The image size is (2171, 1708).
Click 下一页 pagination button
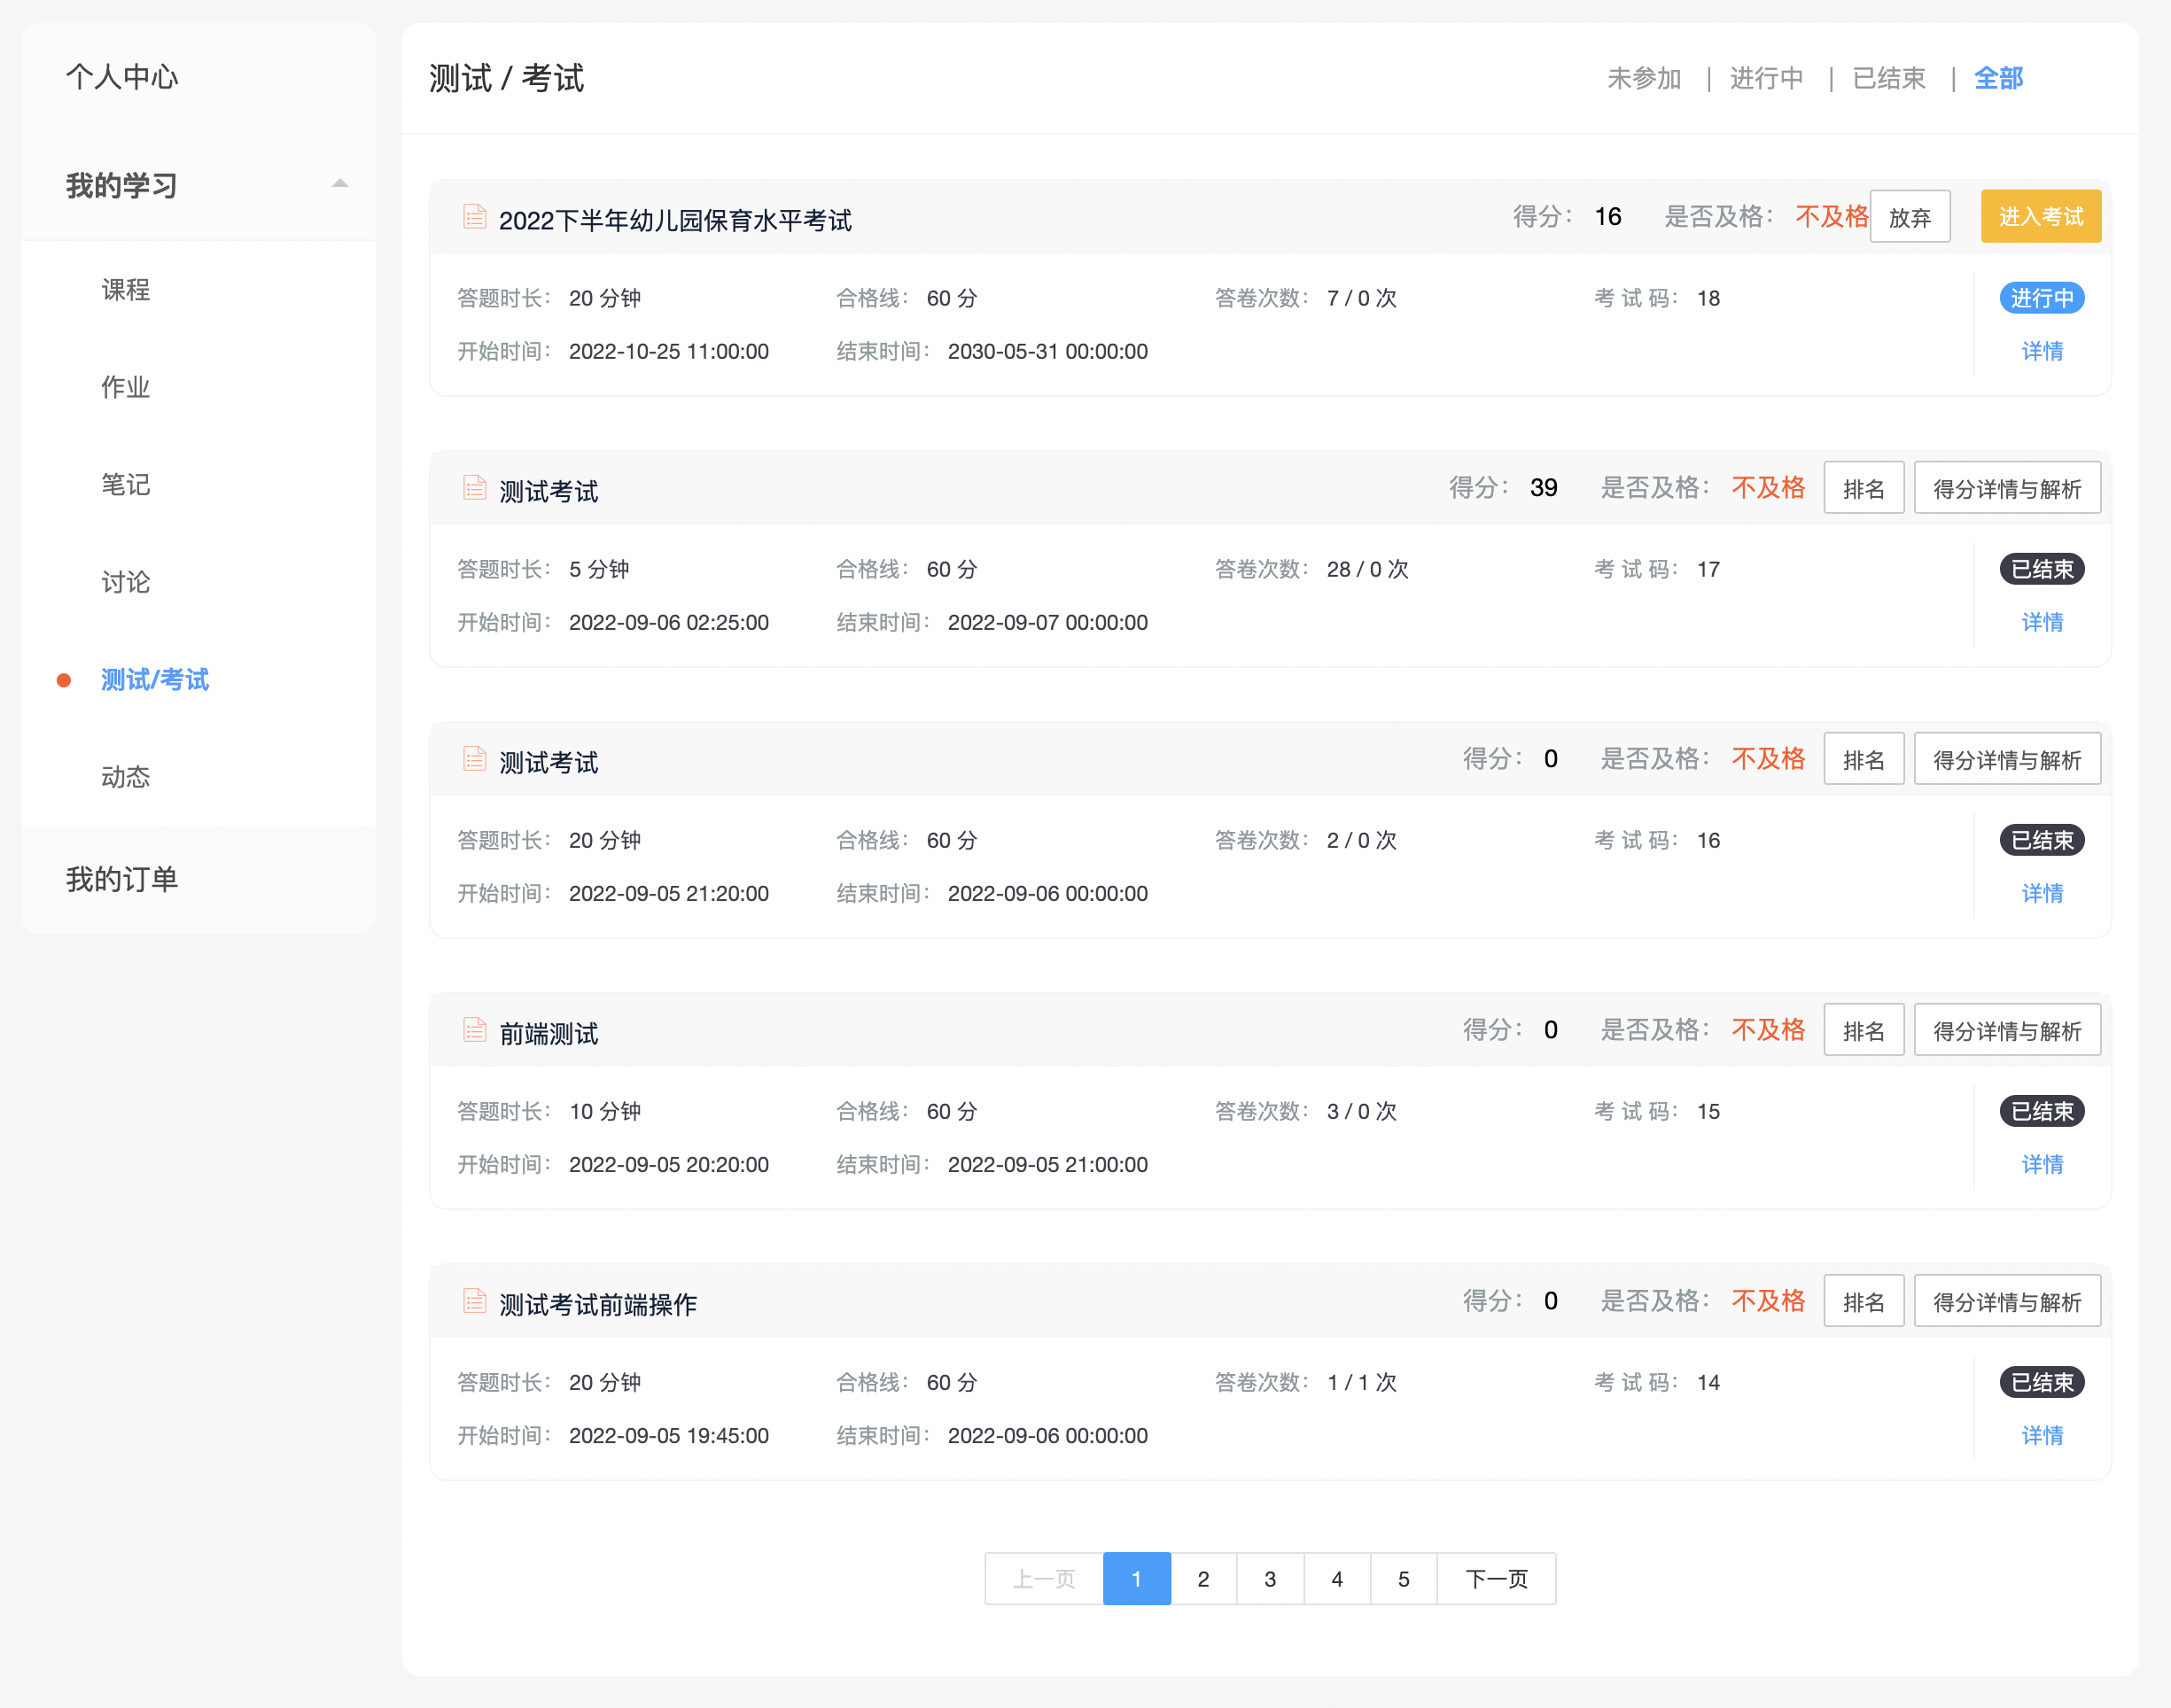[x=1495, y=1579]
